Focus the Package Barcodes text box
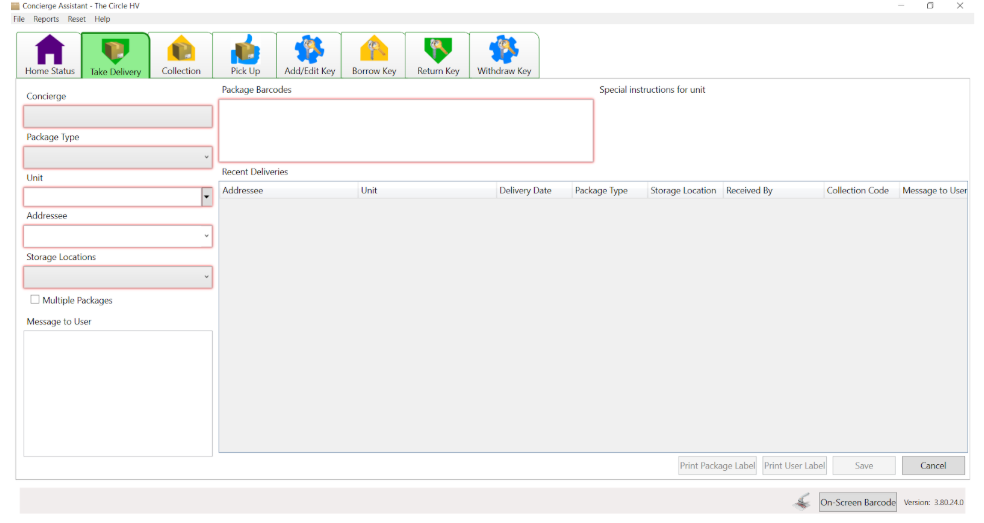 [406, 131]
